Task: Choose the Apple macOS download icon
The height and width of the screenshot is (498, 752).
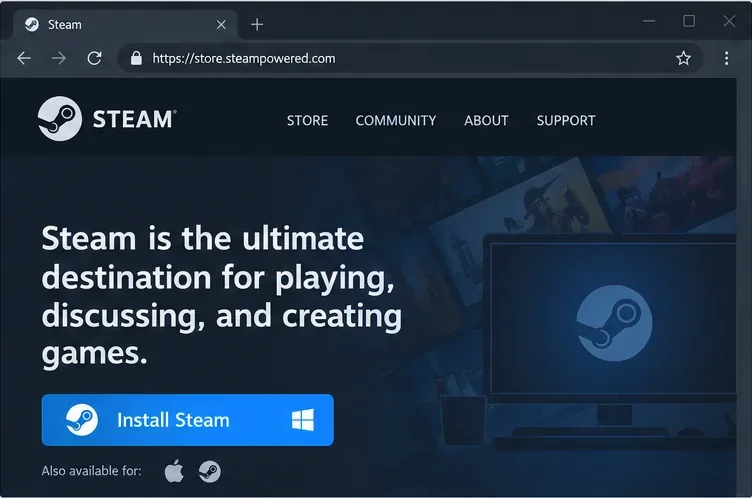Action: pyautogui.click(x=174, y=471)
